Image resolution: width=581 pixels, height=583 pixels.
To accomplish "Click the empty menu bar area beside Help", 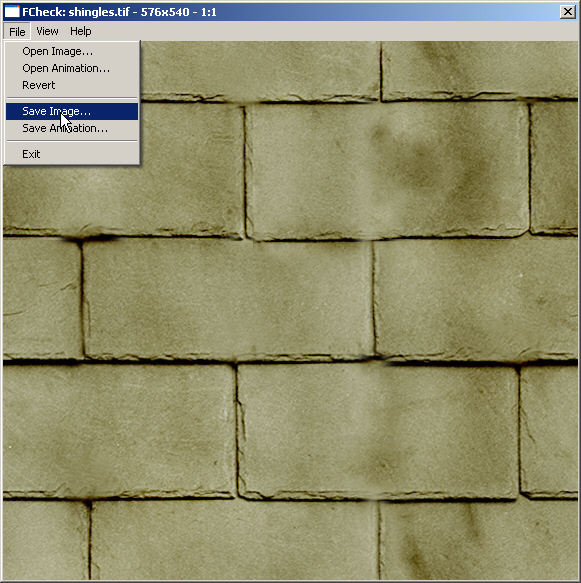I will click(335, 31).
